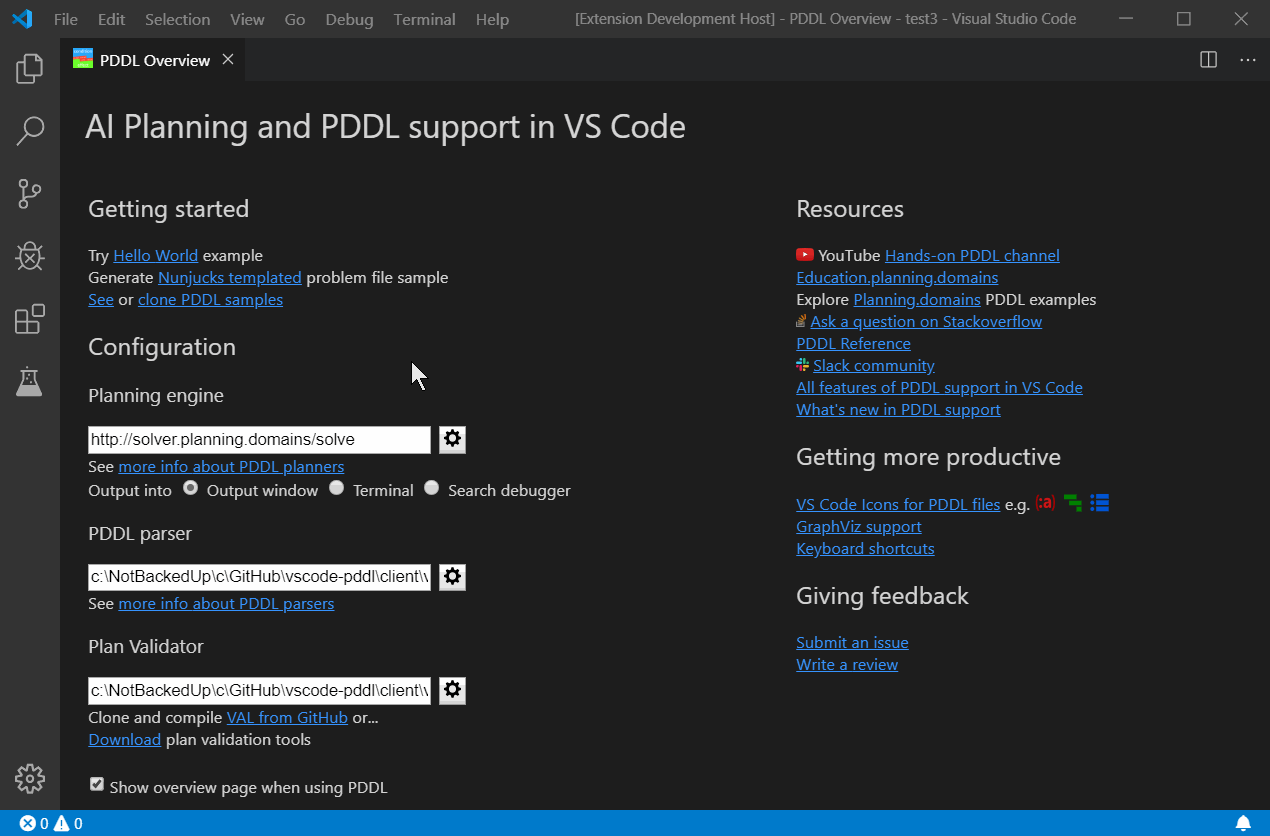Click the Slack icon beside Slack community
The image size is (1270, 836).
pos(803,365)
